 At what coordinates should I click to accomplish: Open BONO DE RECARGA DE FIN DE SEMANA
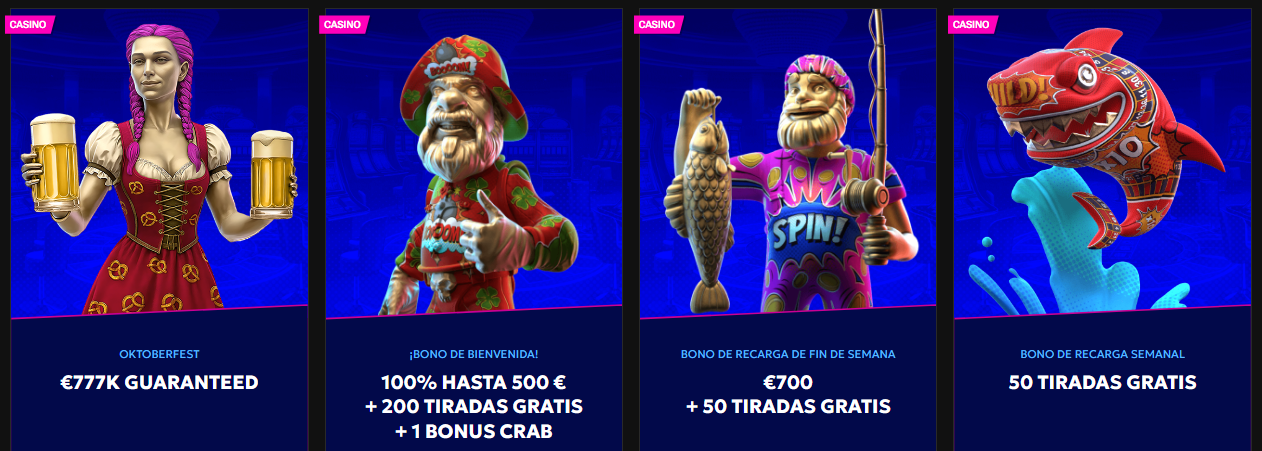[x=788, y=354]
